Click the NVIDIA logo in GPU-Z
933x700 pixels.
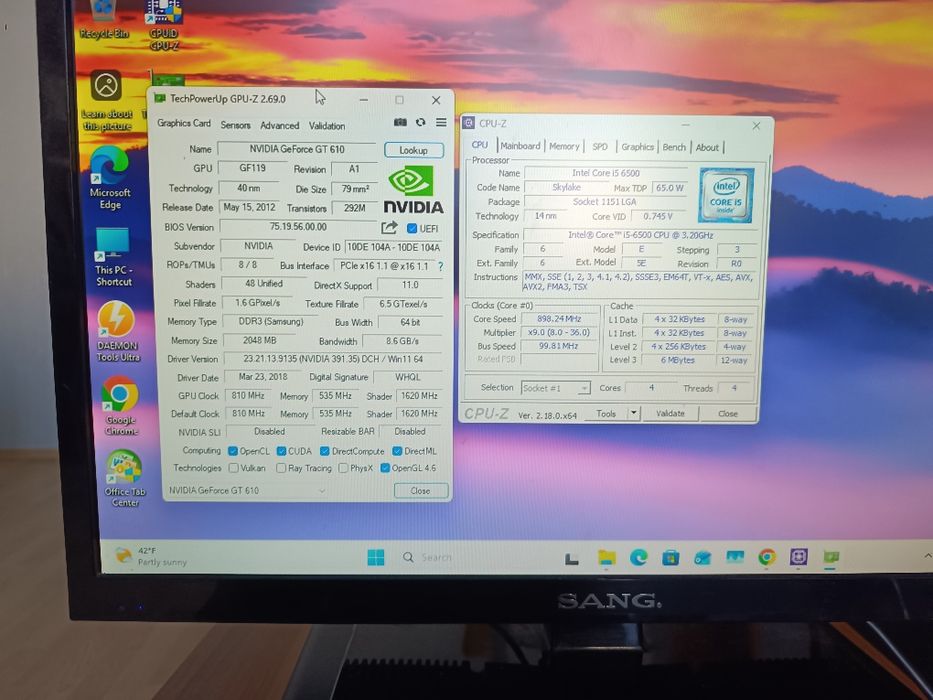(414, 190)
